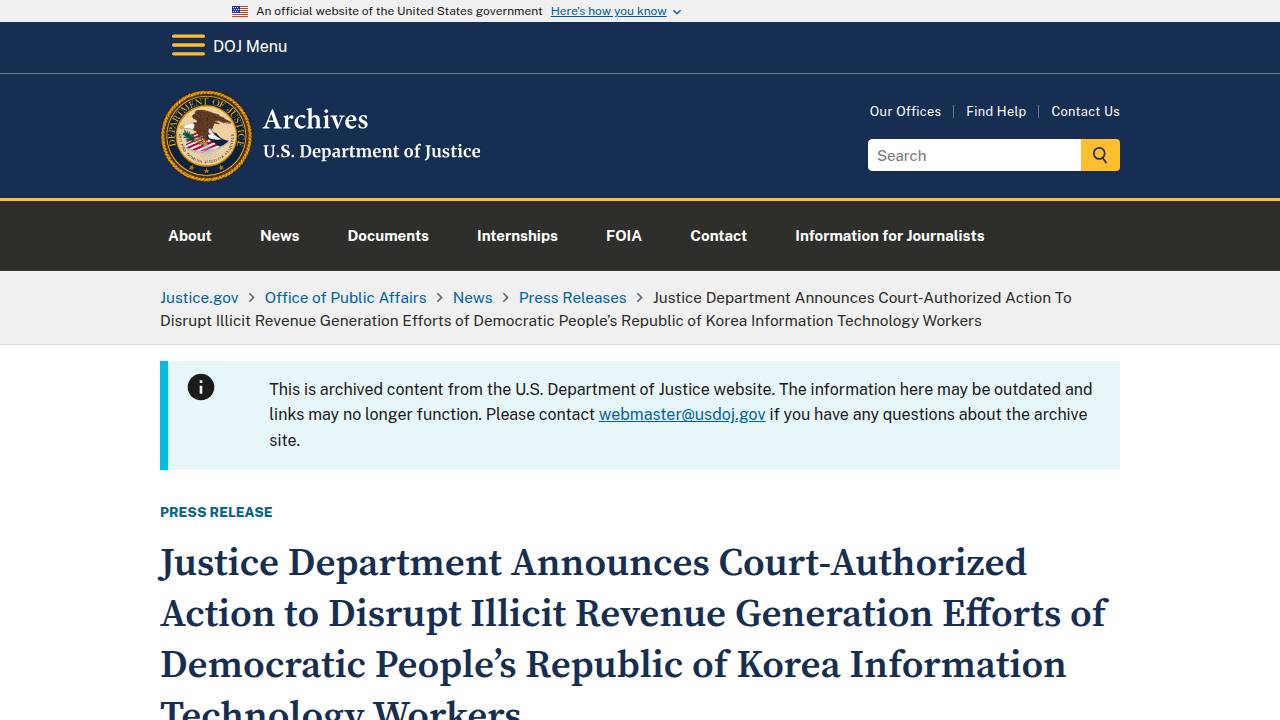The height and width of the screenshot is (720, 1280).
Task: Click the US flag icon in banner
Action: pyautogui.click(x=240, y=11)
